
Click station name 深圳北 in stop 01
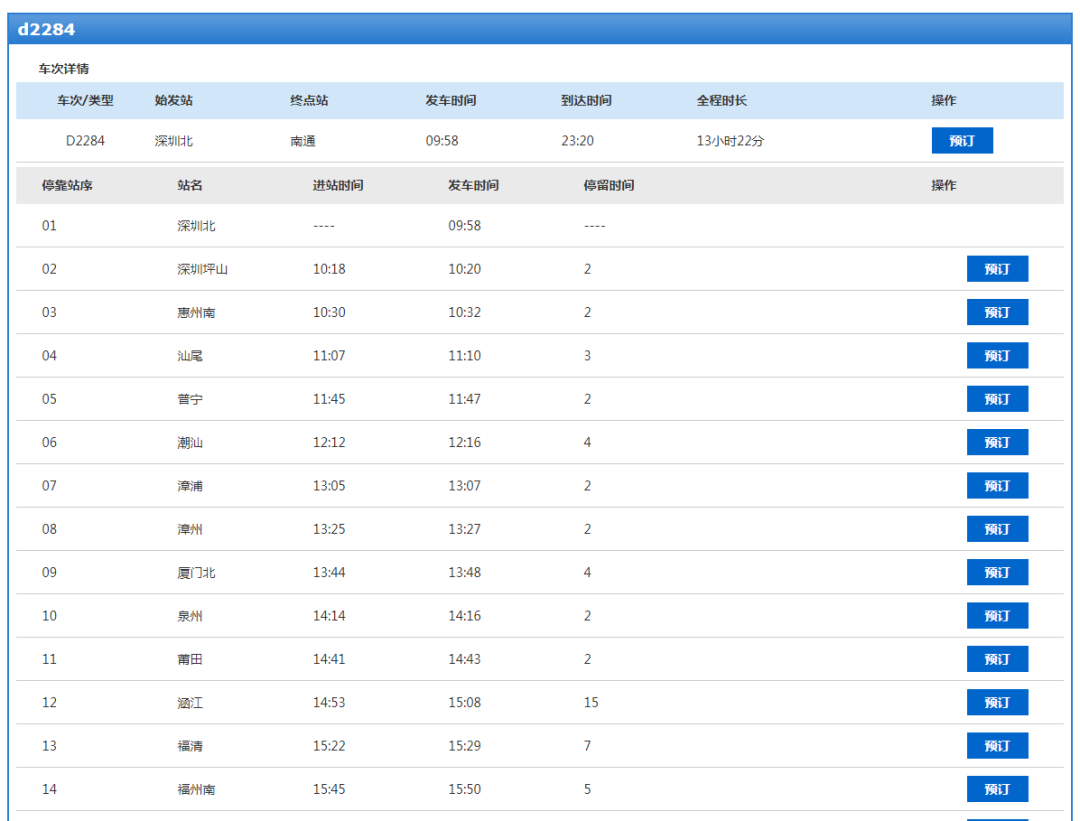point(196,226)
